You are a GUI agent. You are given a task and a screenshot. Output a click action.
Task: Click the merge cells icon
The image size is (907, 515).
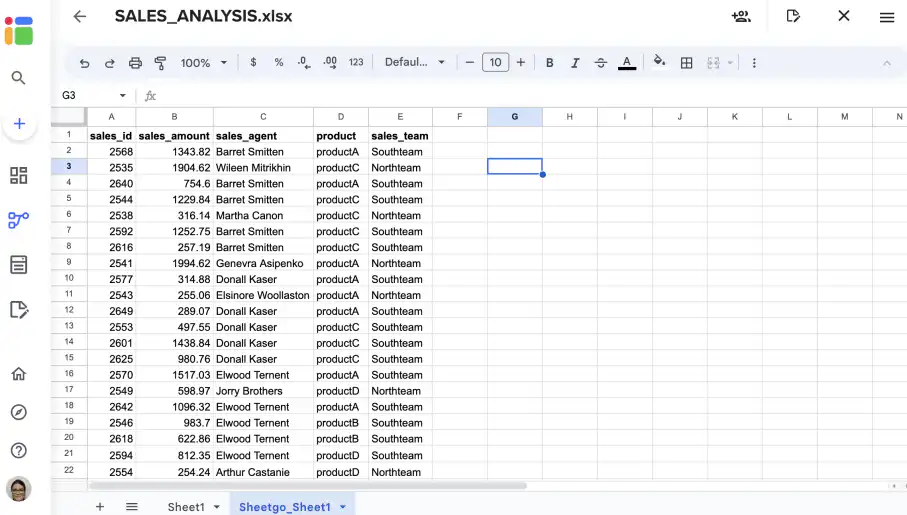(x=713, y=63)
